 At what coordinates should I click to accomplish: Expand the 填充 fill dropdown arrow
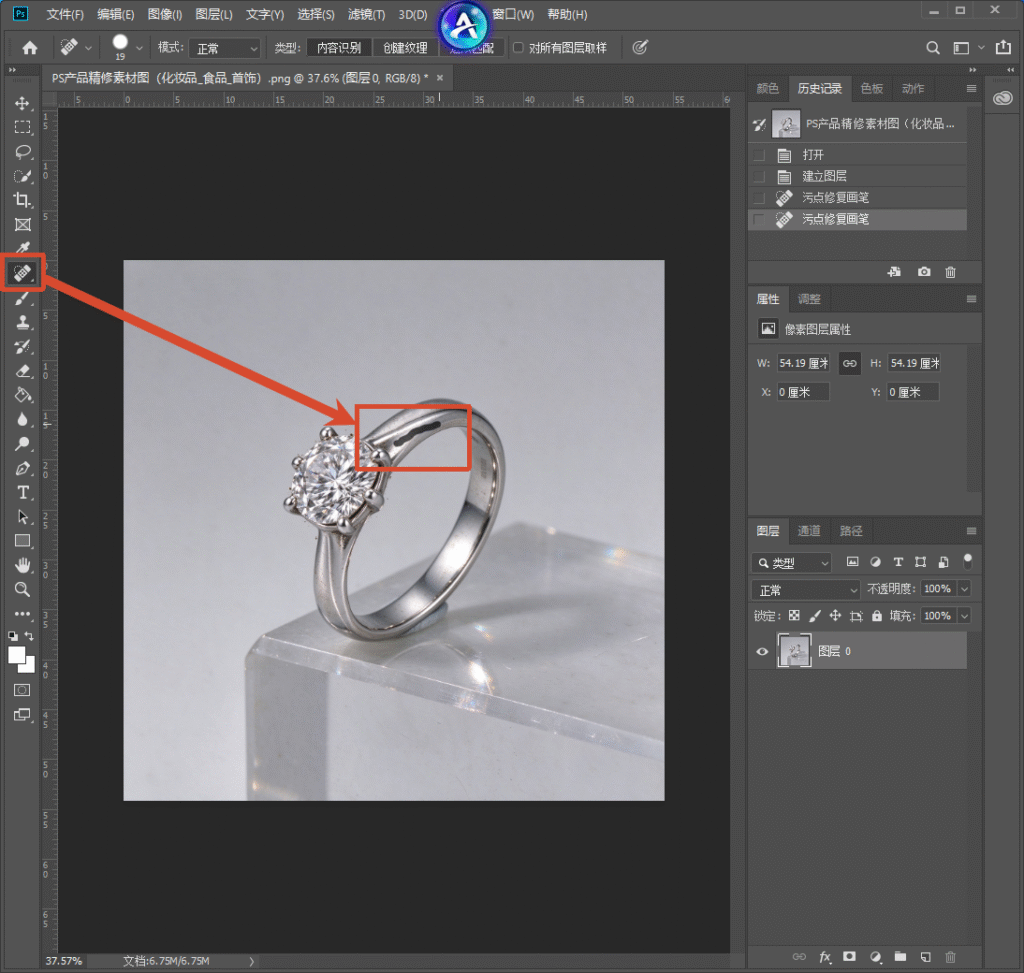pos(964,616)
